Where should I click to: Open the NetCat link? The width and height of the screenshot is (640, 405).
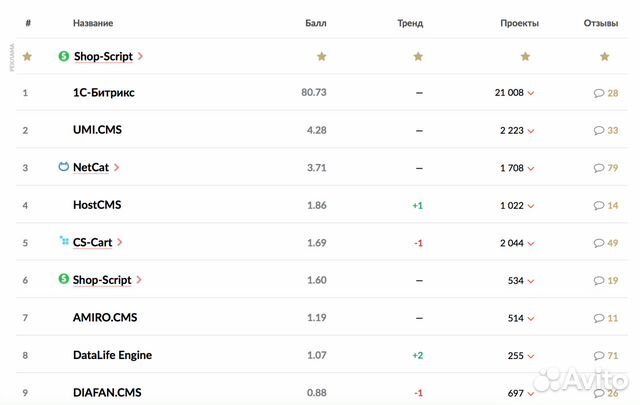[91, 167]
